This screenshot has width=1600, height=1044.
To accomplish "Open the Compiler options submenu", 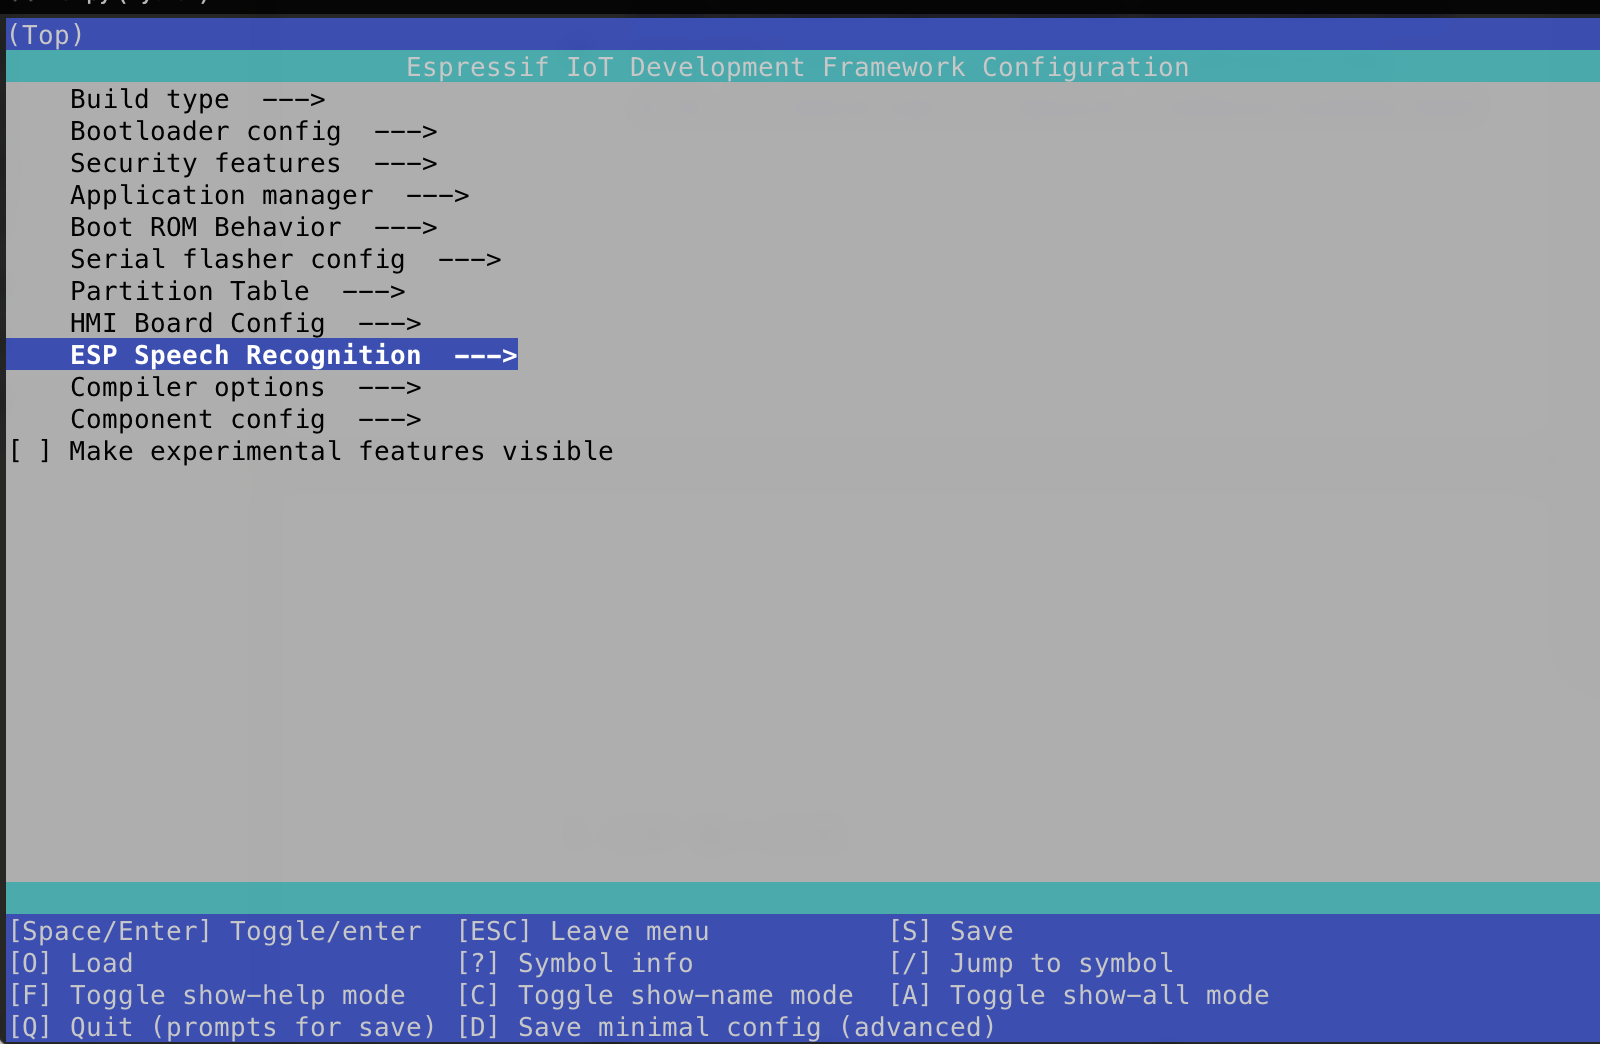I will (245, 388).
